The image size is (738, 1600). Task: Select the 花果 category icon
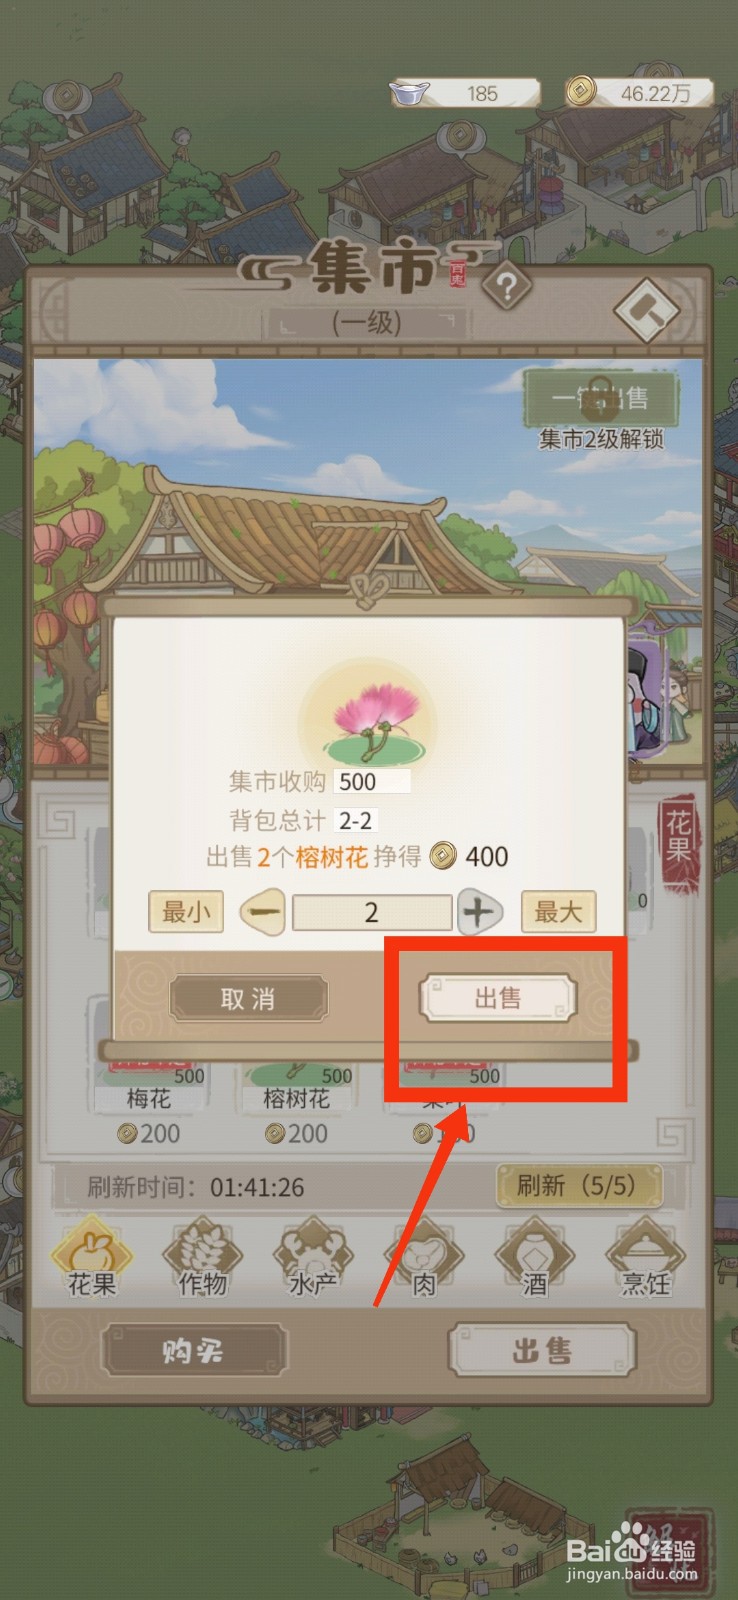coord(92,1257)
